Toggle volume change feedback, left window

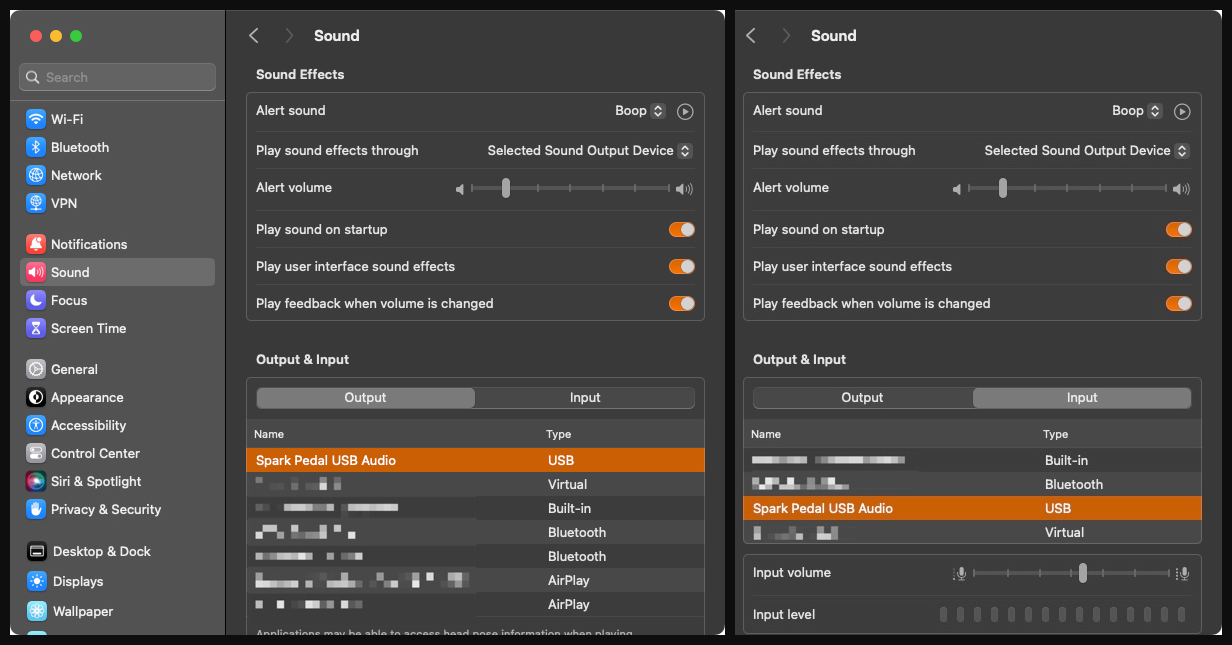682,304
